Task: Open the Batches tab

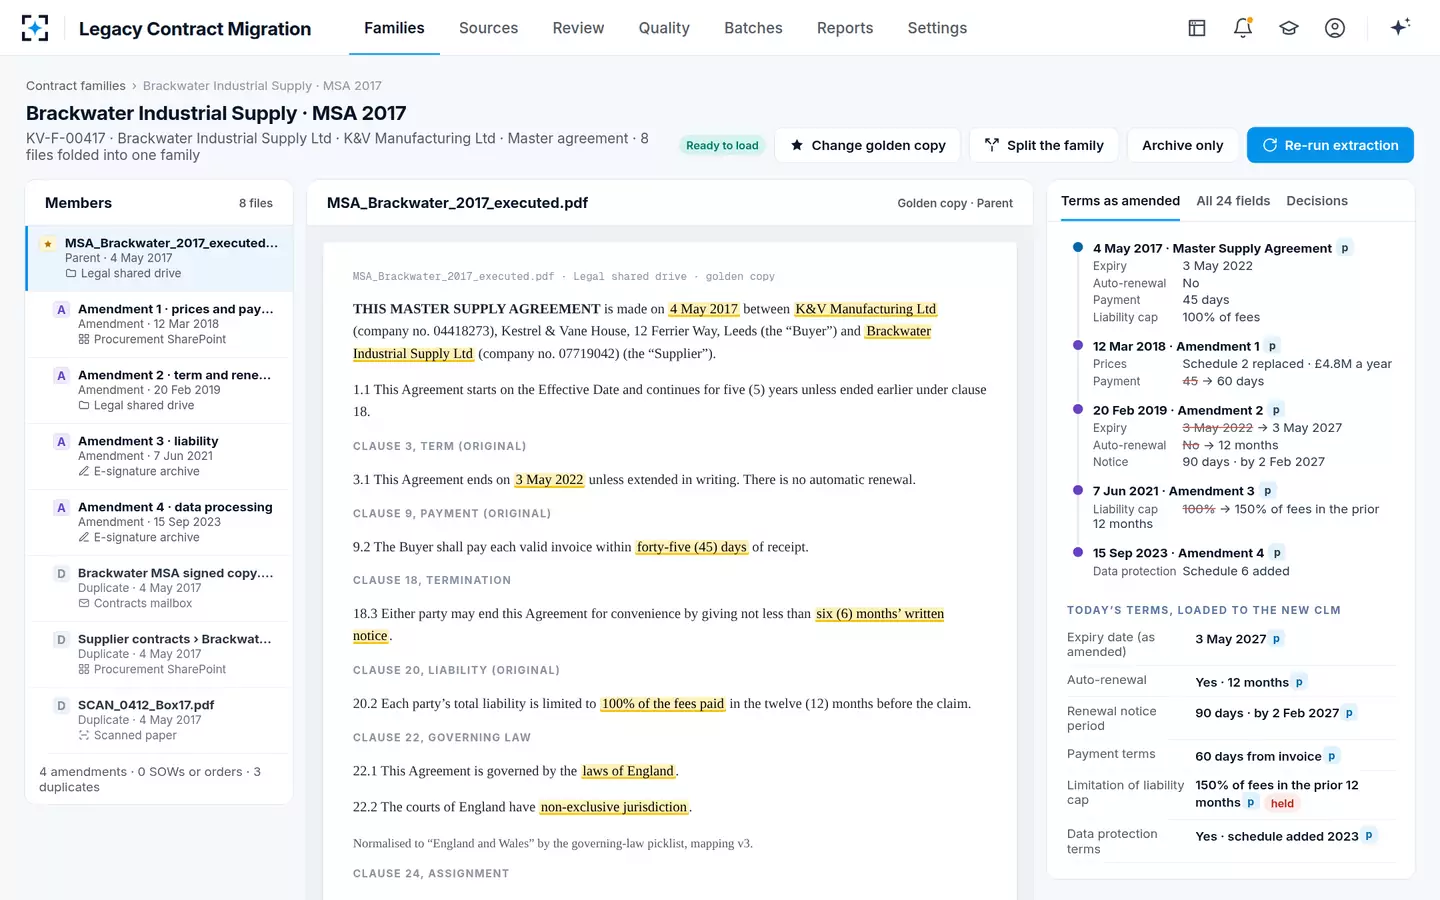Action: tap(753, 28)
